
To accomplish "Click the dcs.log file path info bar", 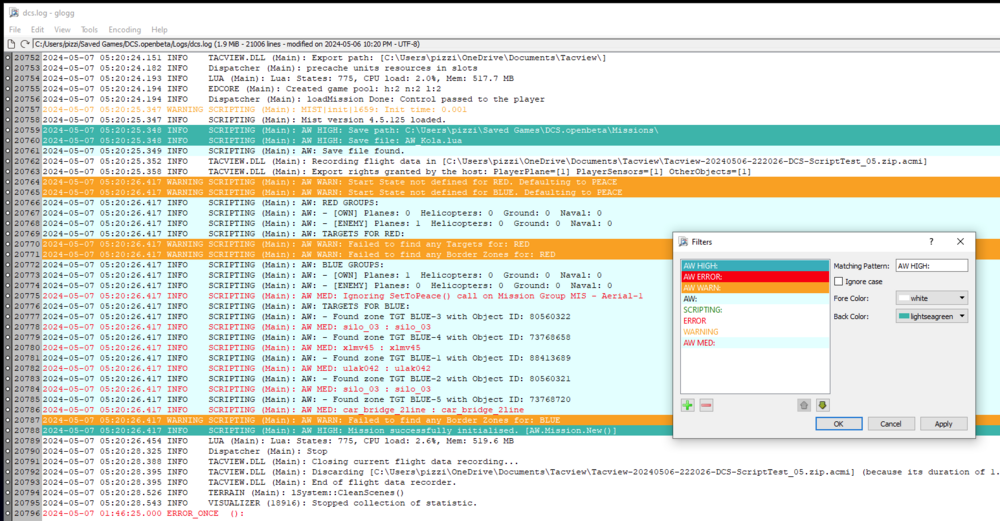I will pos(515,44).
